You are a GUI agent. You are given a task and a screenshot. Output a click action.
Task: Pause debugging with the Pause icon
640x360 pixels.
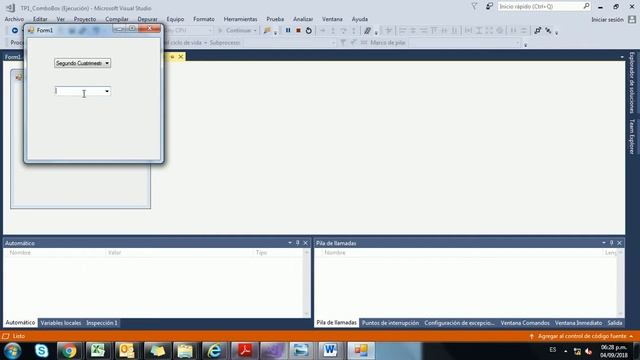[x=288, y=30]
